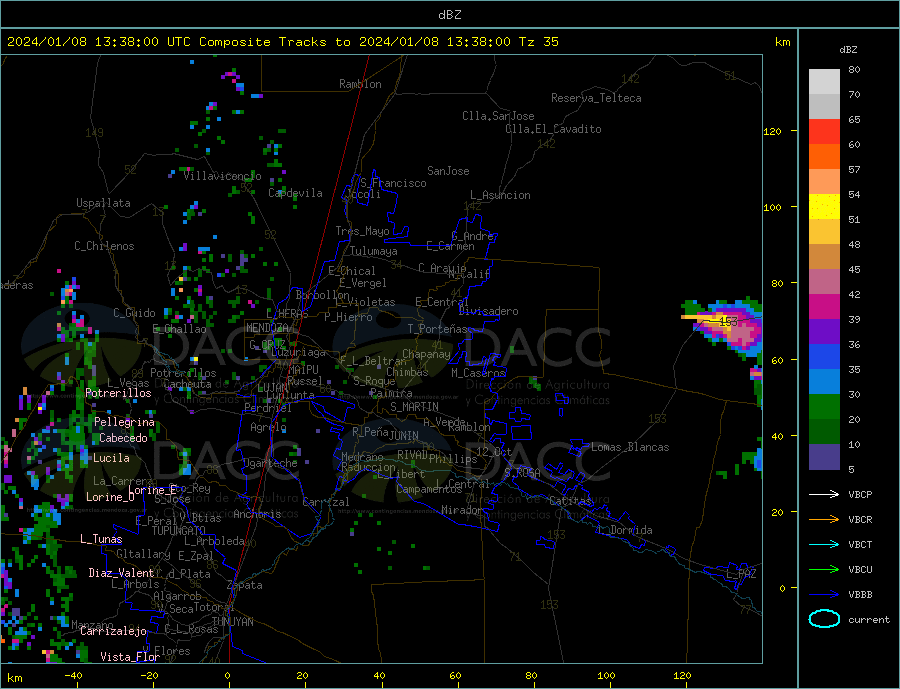Click the 5 dBZ purple-gray swatch
The image size is (900, 689).
point(824,456)
